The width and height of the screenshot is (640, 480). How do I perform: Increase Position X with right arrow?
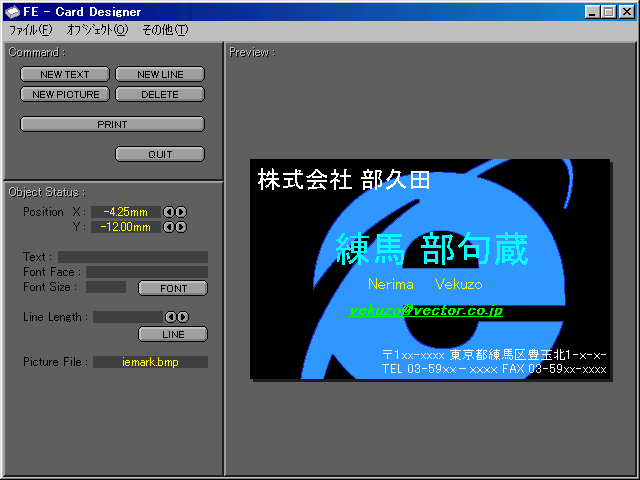(x=181, y=212)
